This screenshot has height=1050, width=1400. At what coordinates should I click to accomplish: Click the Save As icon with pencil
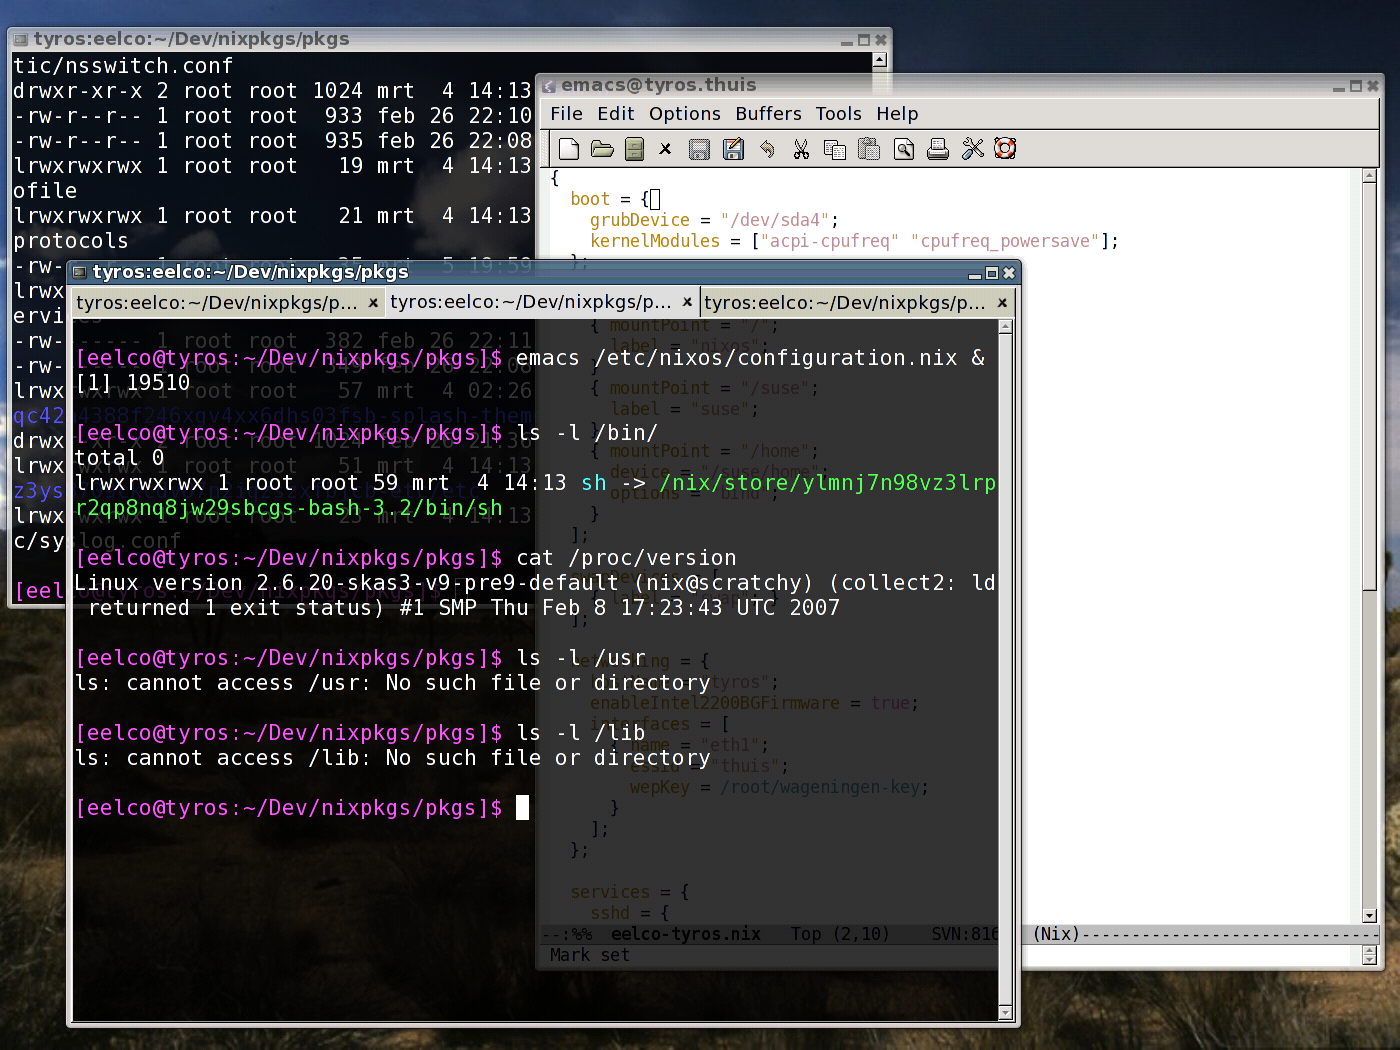[x=733, y=149]
